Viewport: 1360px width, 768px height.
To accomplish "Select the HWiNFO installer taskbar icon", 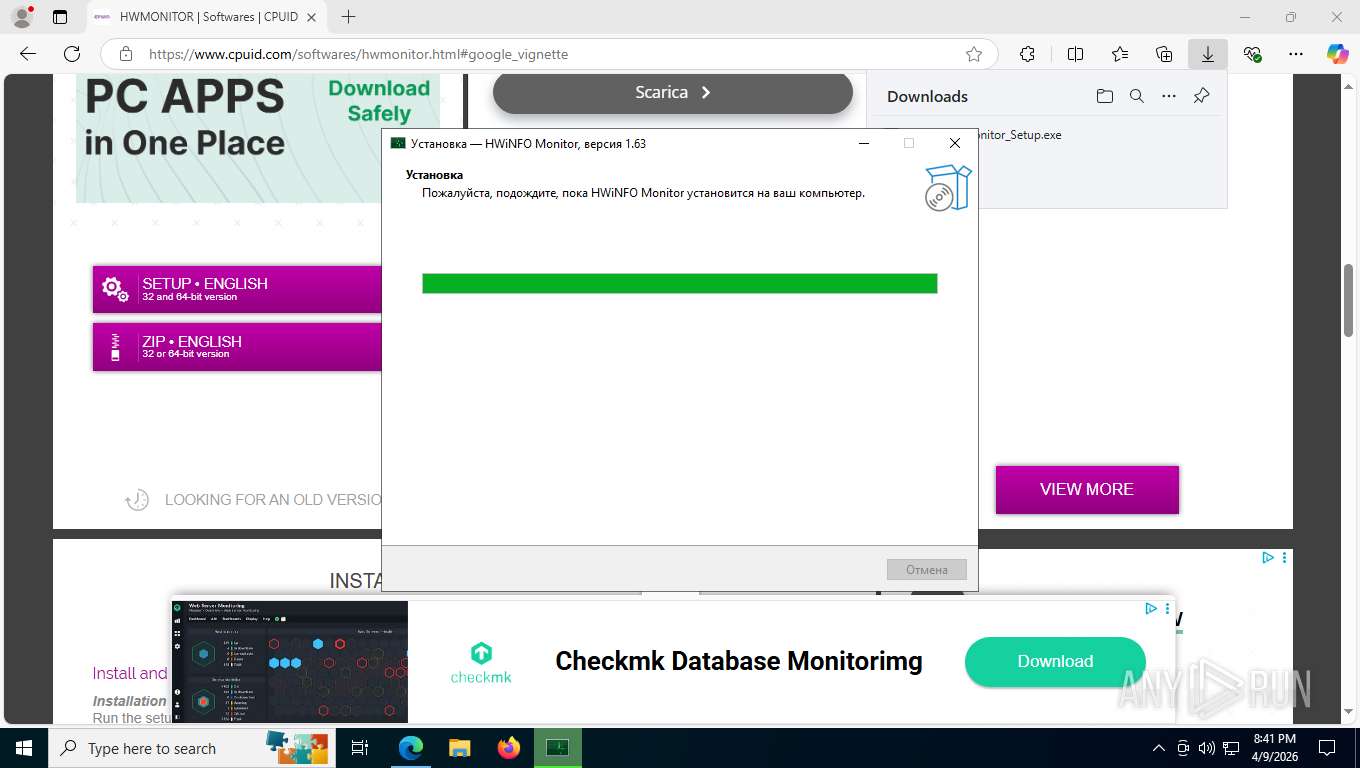I will coord(558,748).
